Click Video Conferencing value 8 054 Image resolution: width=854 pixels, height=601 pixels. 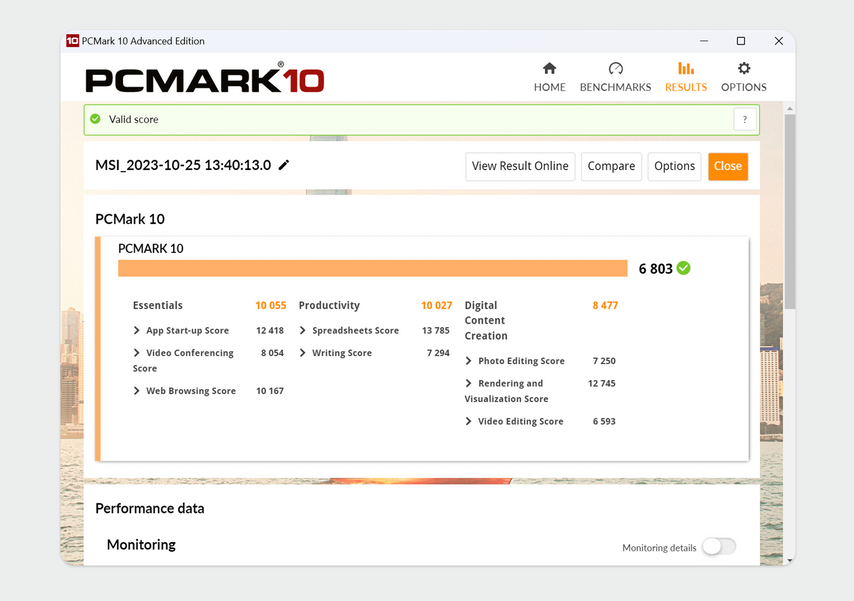pyautogui.click(x=272, y=353)
